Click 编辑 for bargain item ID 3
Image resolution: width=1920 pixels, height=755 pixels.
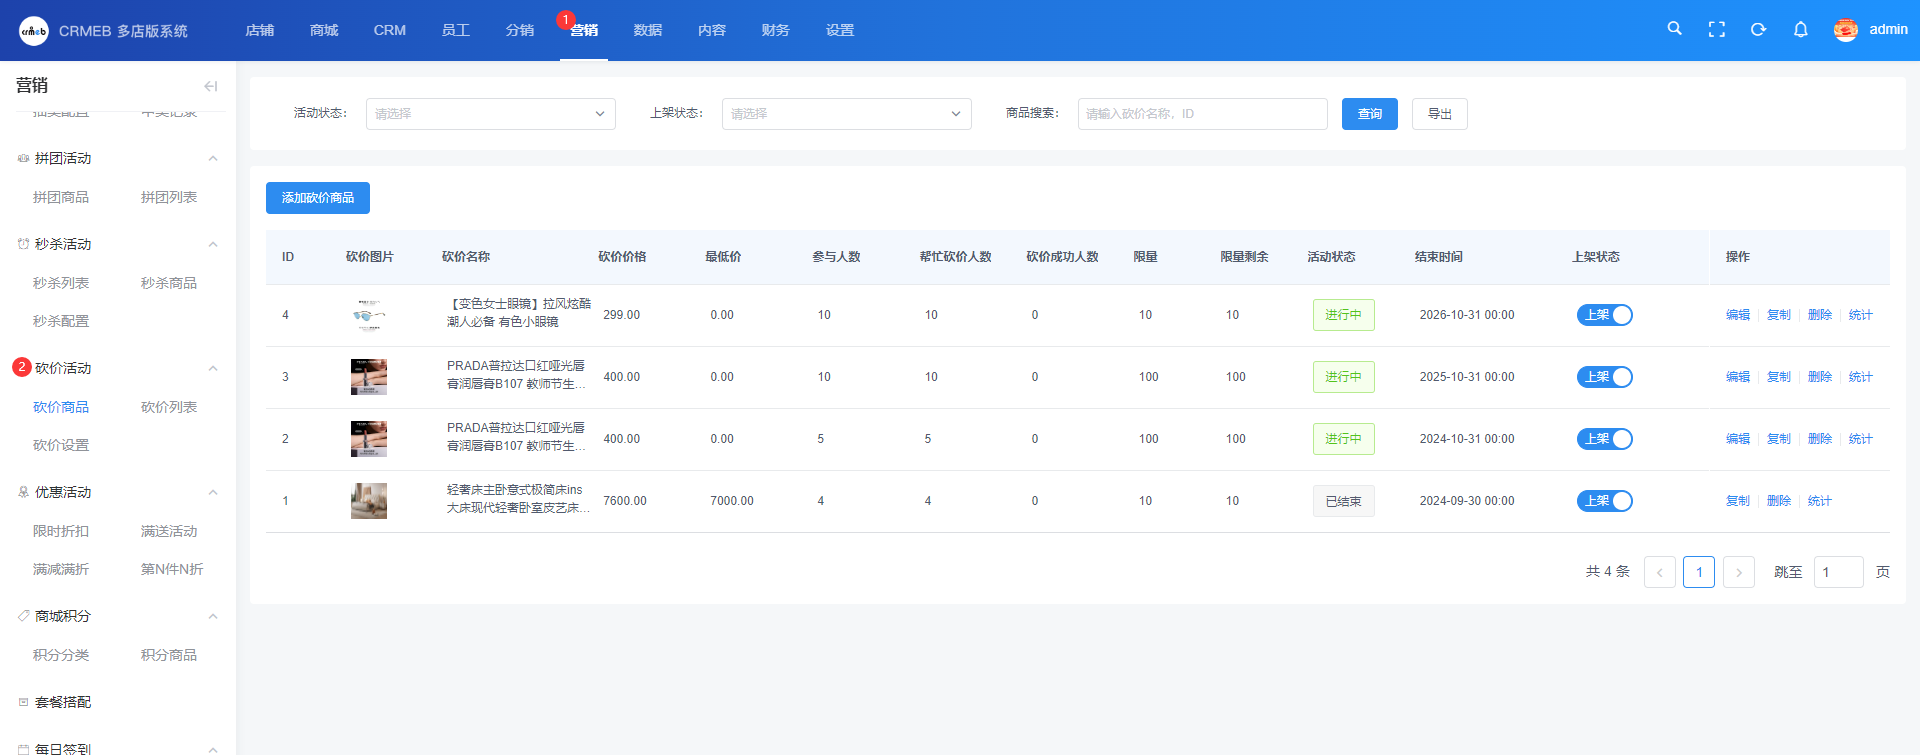click(1737, 377)
